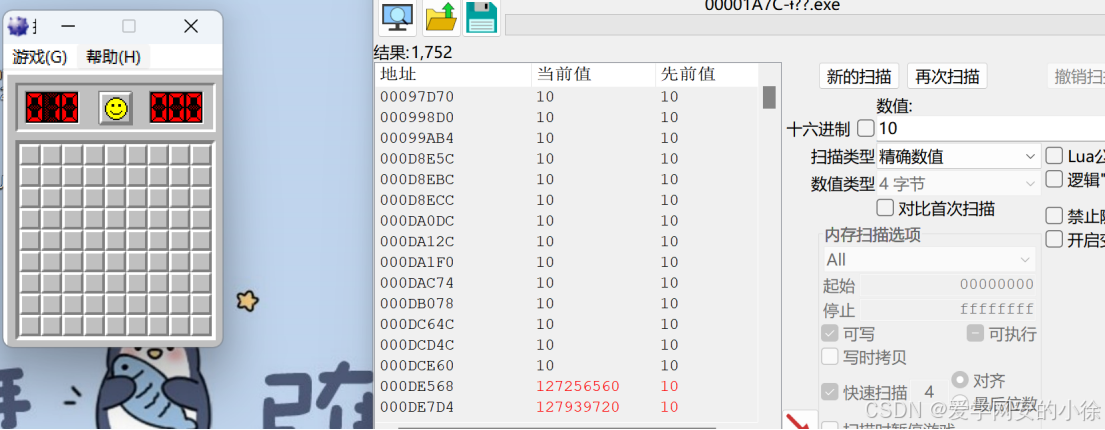Click Minesweeper title bar app icon
This screenshot has width=1105, height=430.
(x=18, y=27)
